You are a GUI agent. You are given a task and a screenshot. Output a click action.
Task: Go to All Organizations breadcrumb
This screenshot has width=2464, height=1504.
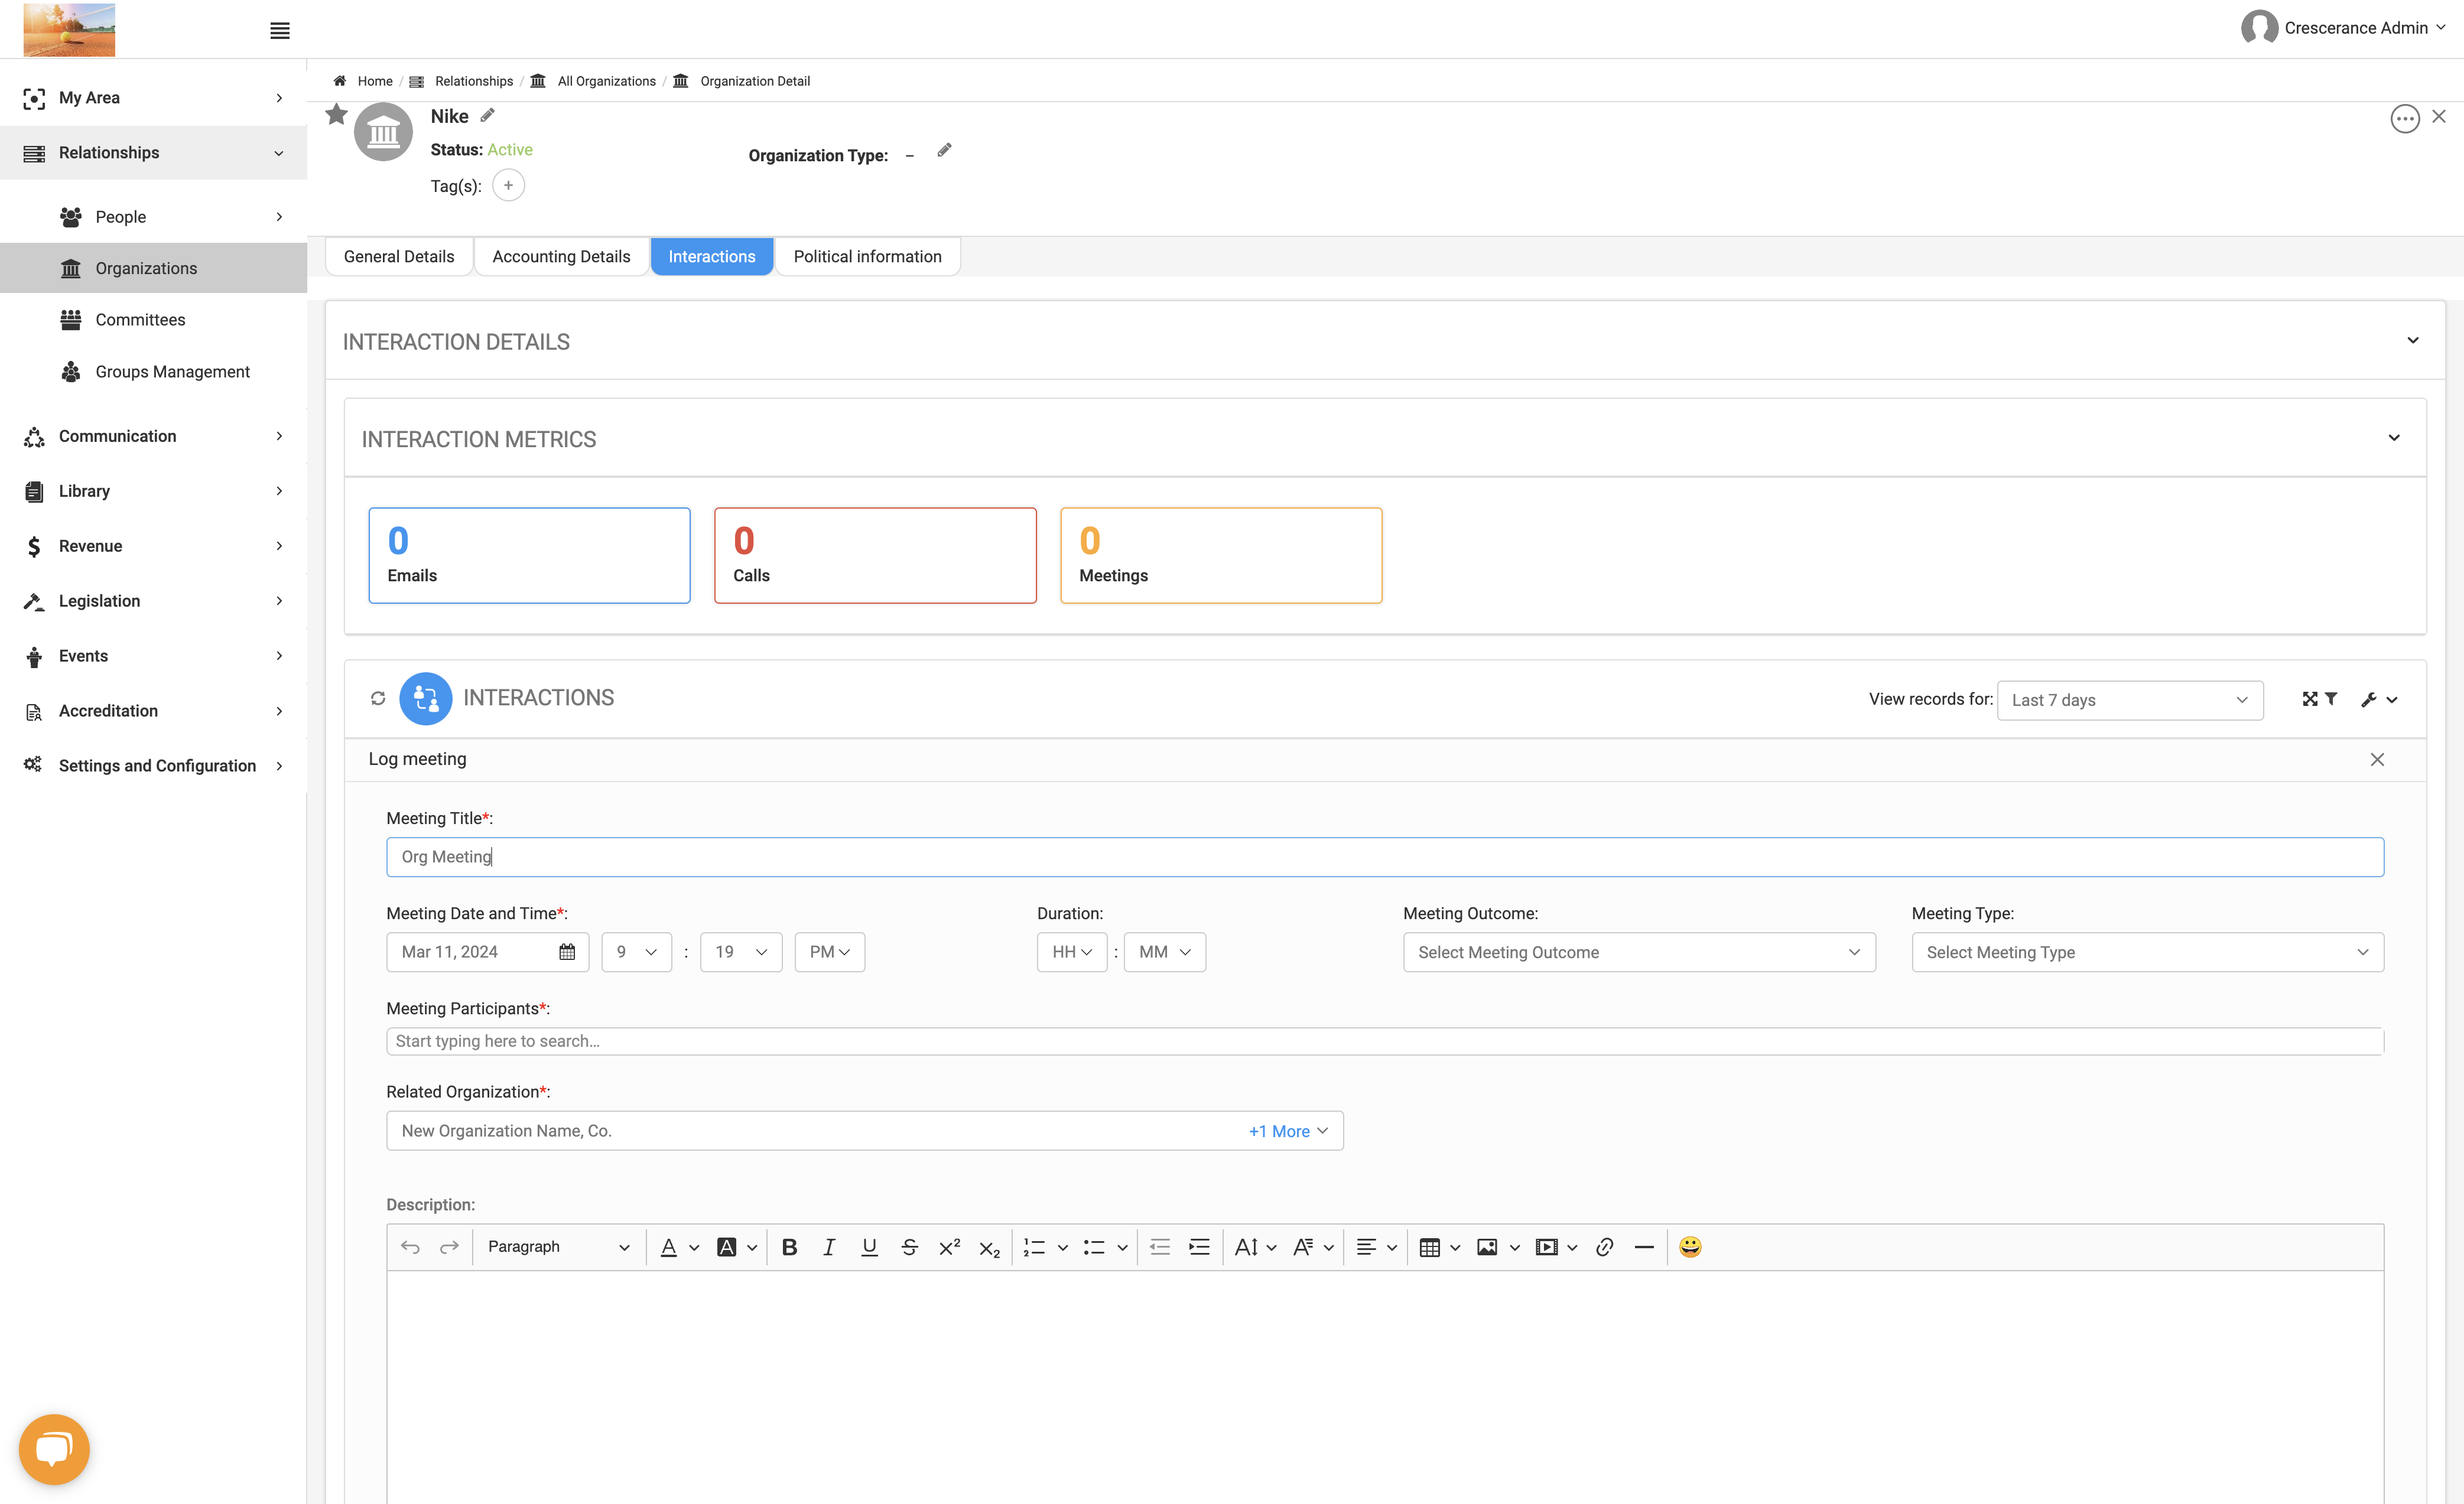pyautogui.click(x=606, y=81)
